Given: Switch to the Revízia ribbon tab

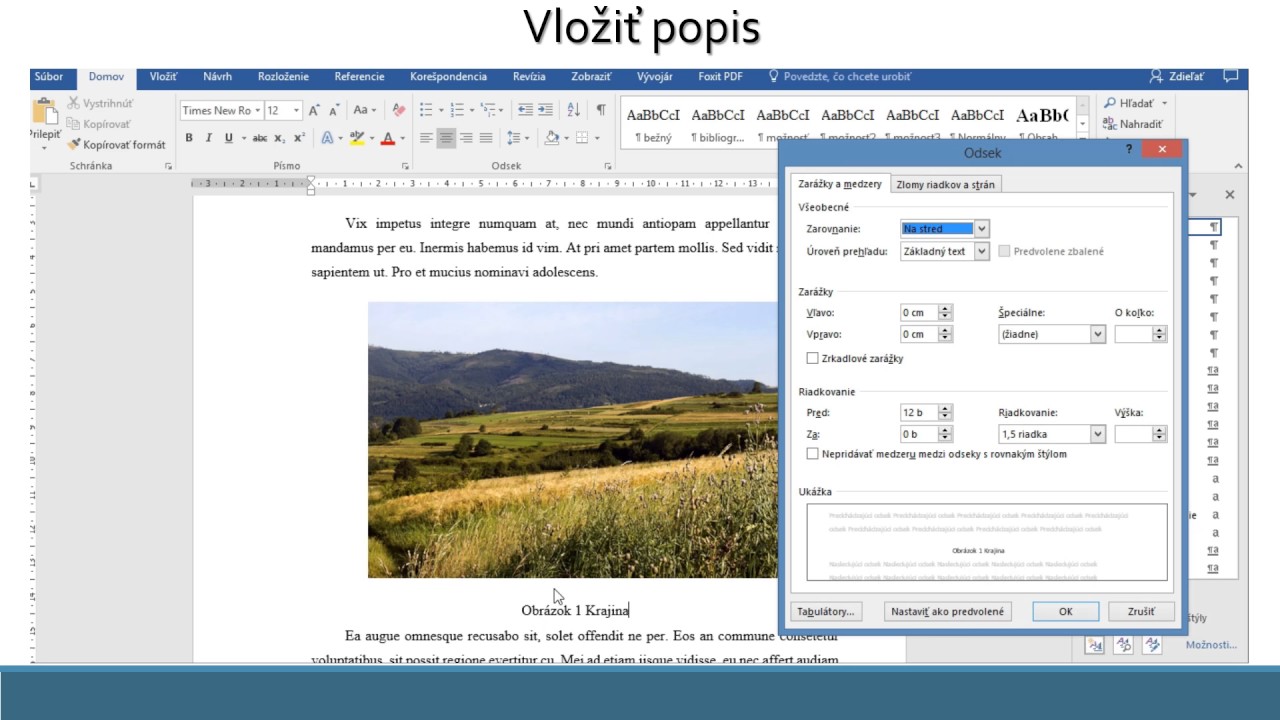Looking at the screenshot, I should pyautogui.click(x=529, y=76).
